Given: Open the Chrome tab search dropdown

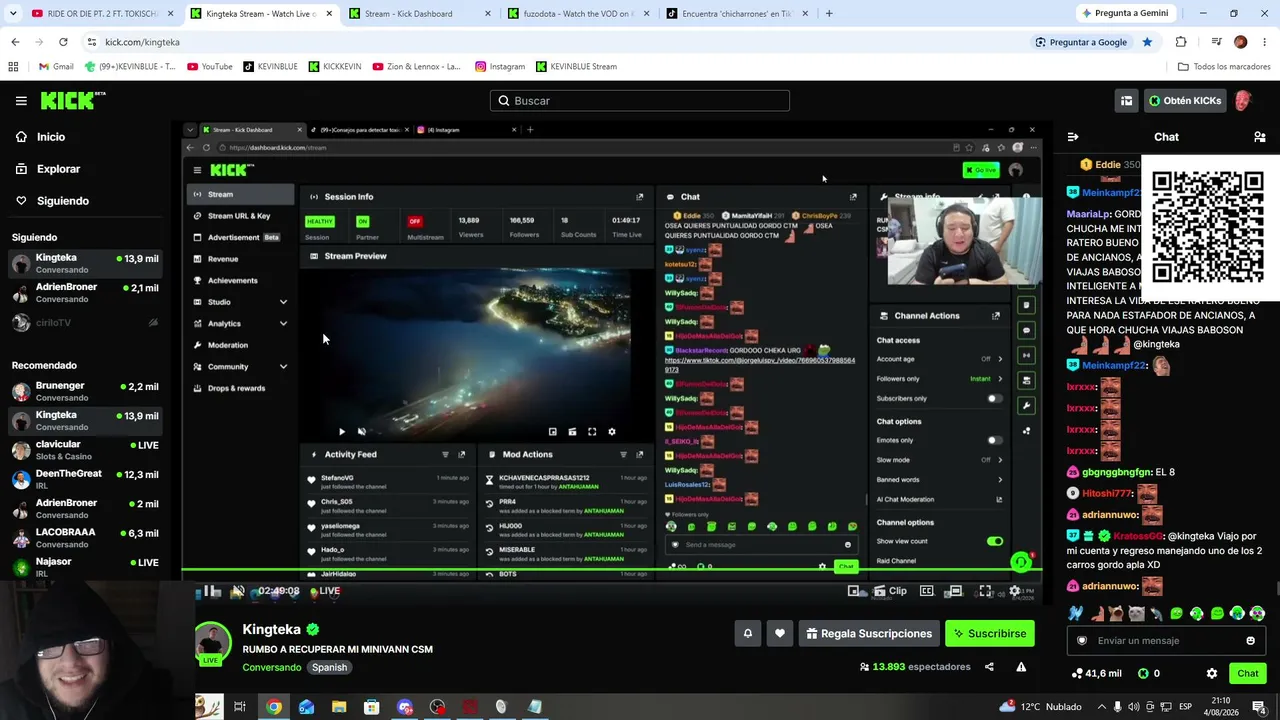Looking at the screenshot, I should coord(14,14).
